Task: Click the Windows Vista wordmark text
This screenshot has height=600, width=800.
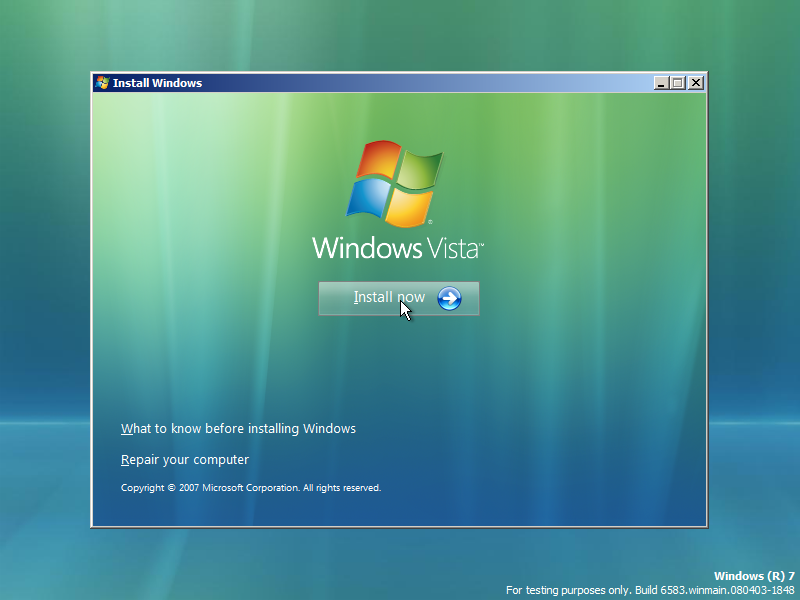Action: click(398, 247)
